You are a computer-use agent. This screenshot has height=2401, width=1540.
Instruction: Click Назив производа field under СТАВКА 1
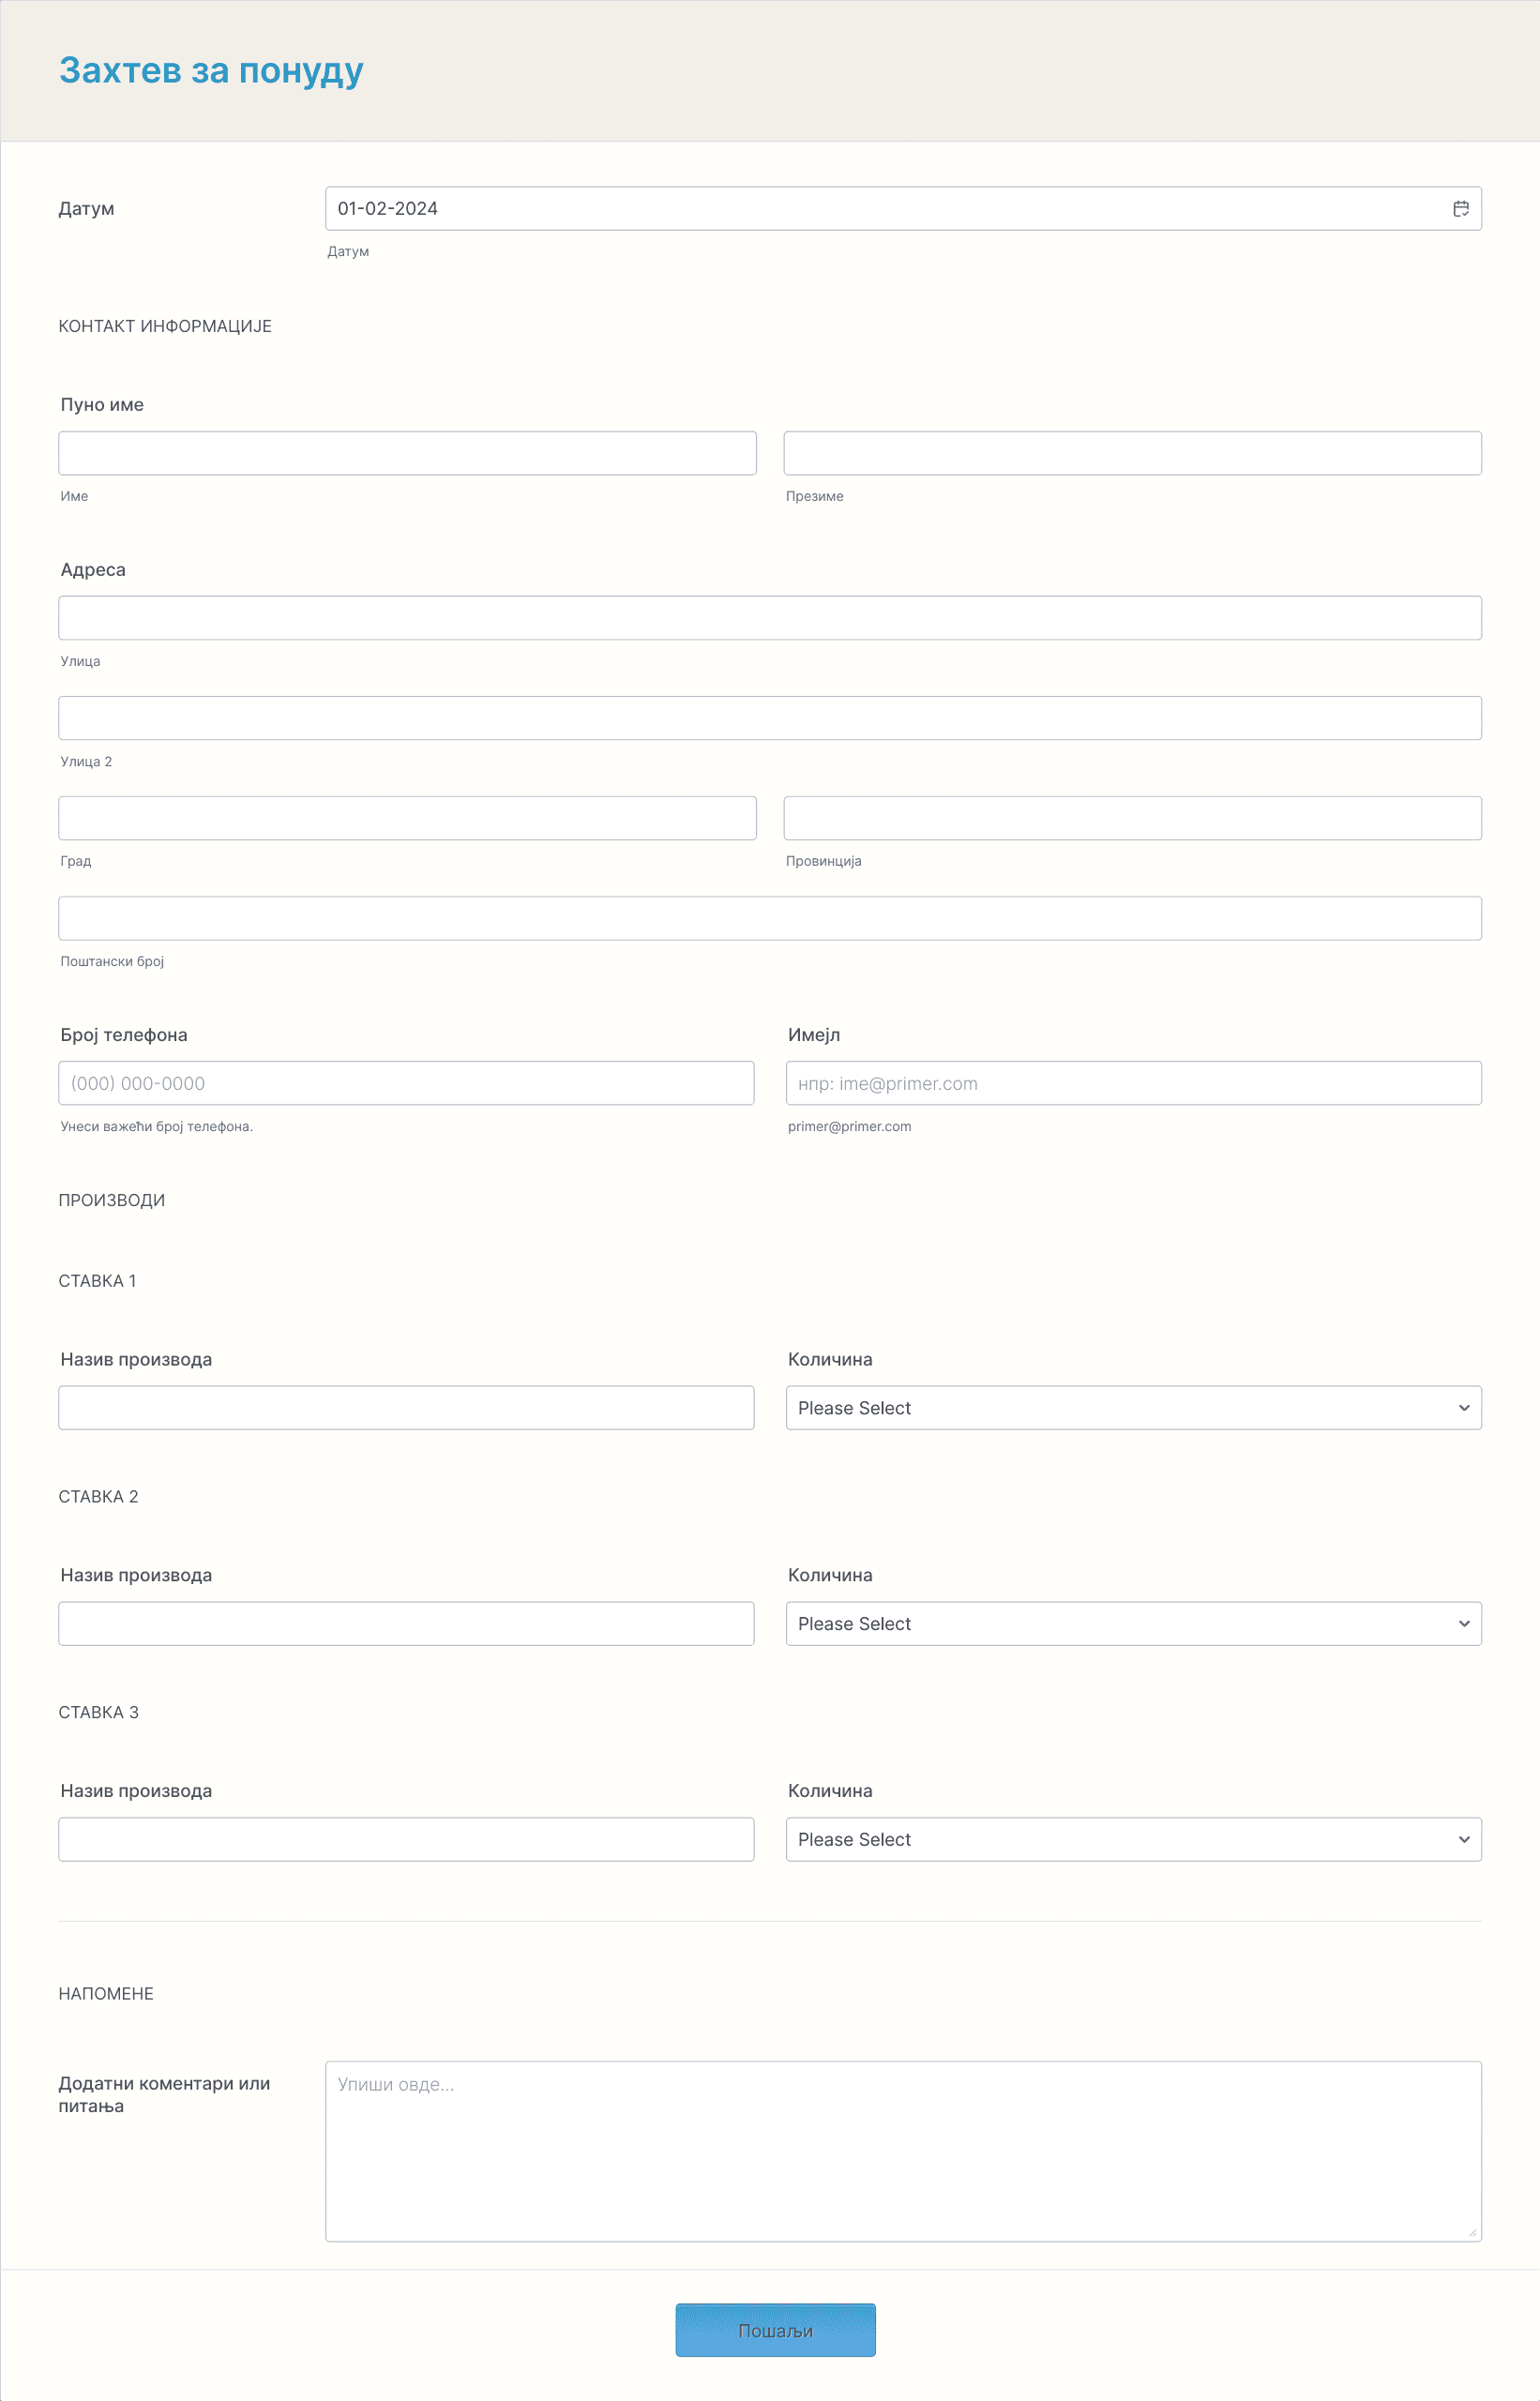click(x=406, y=1408)
